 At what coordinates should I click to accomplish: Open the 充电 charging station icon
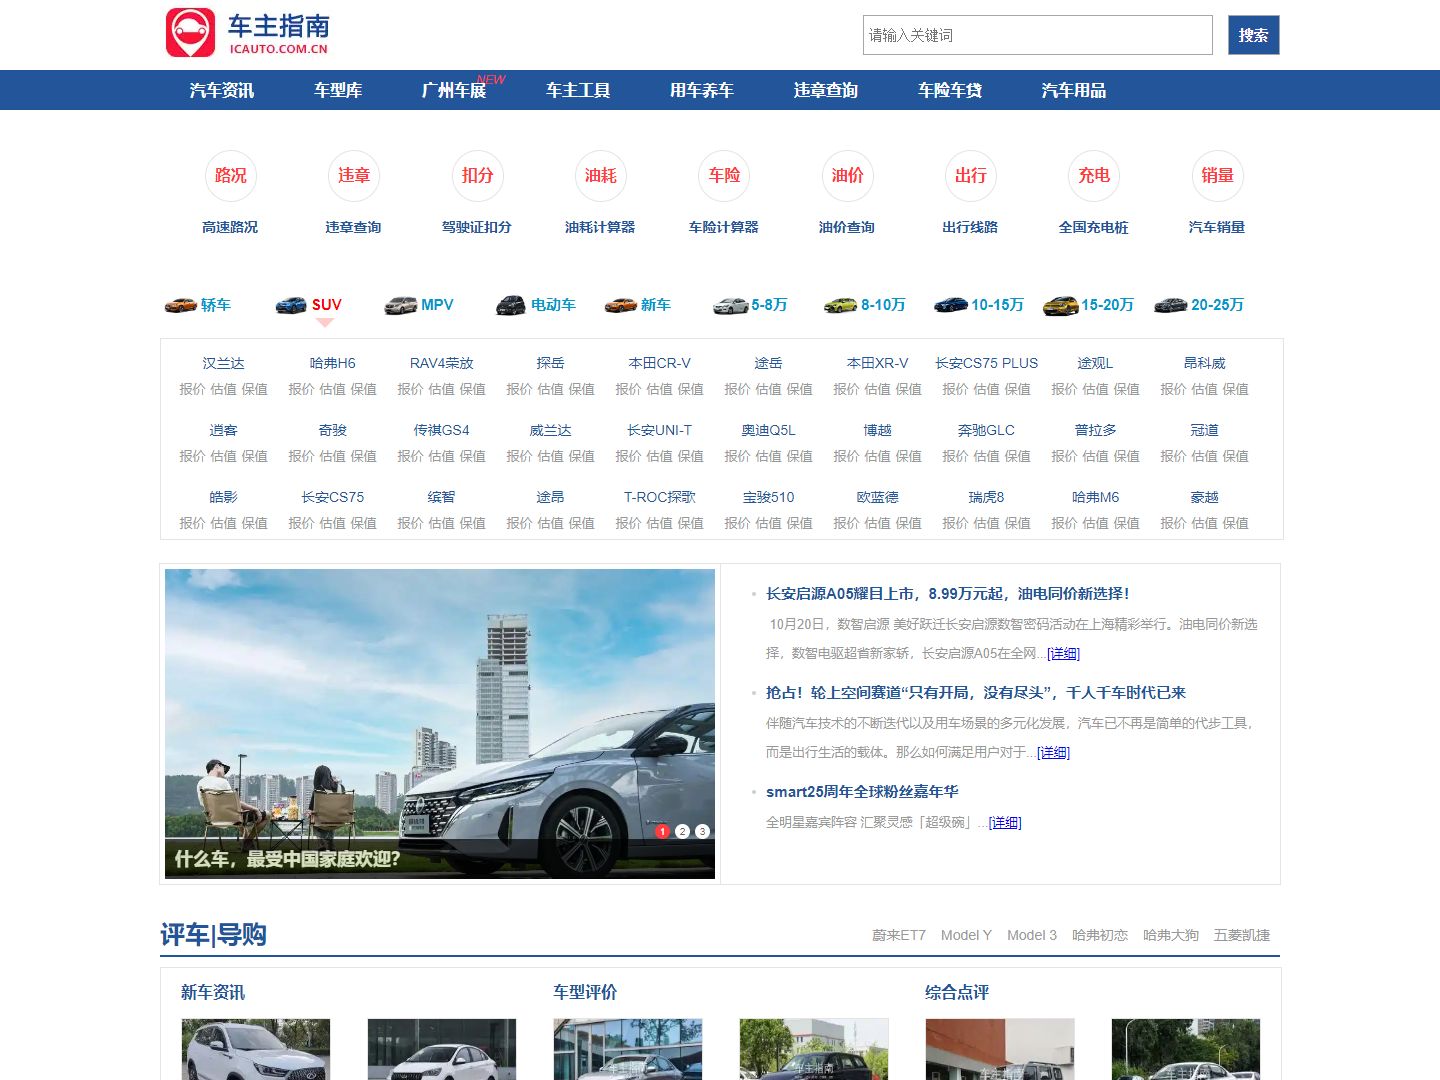click(x=1094, y=176)
